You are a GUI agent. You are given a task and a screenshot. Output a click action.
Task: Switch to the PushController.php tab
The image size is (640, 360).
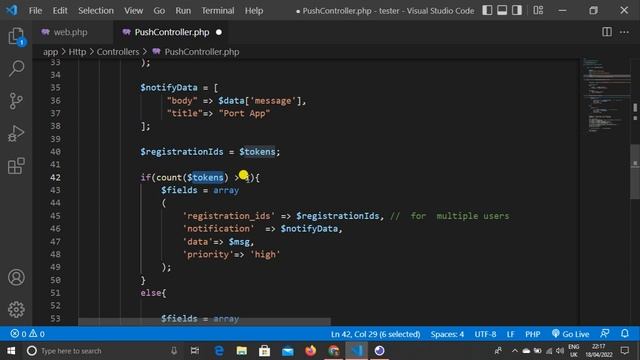(x=171, y=32)
